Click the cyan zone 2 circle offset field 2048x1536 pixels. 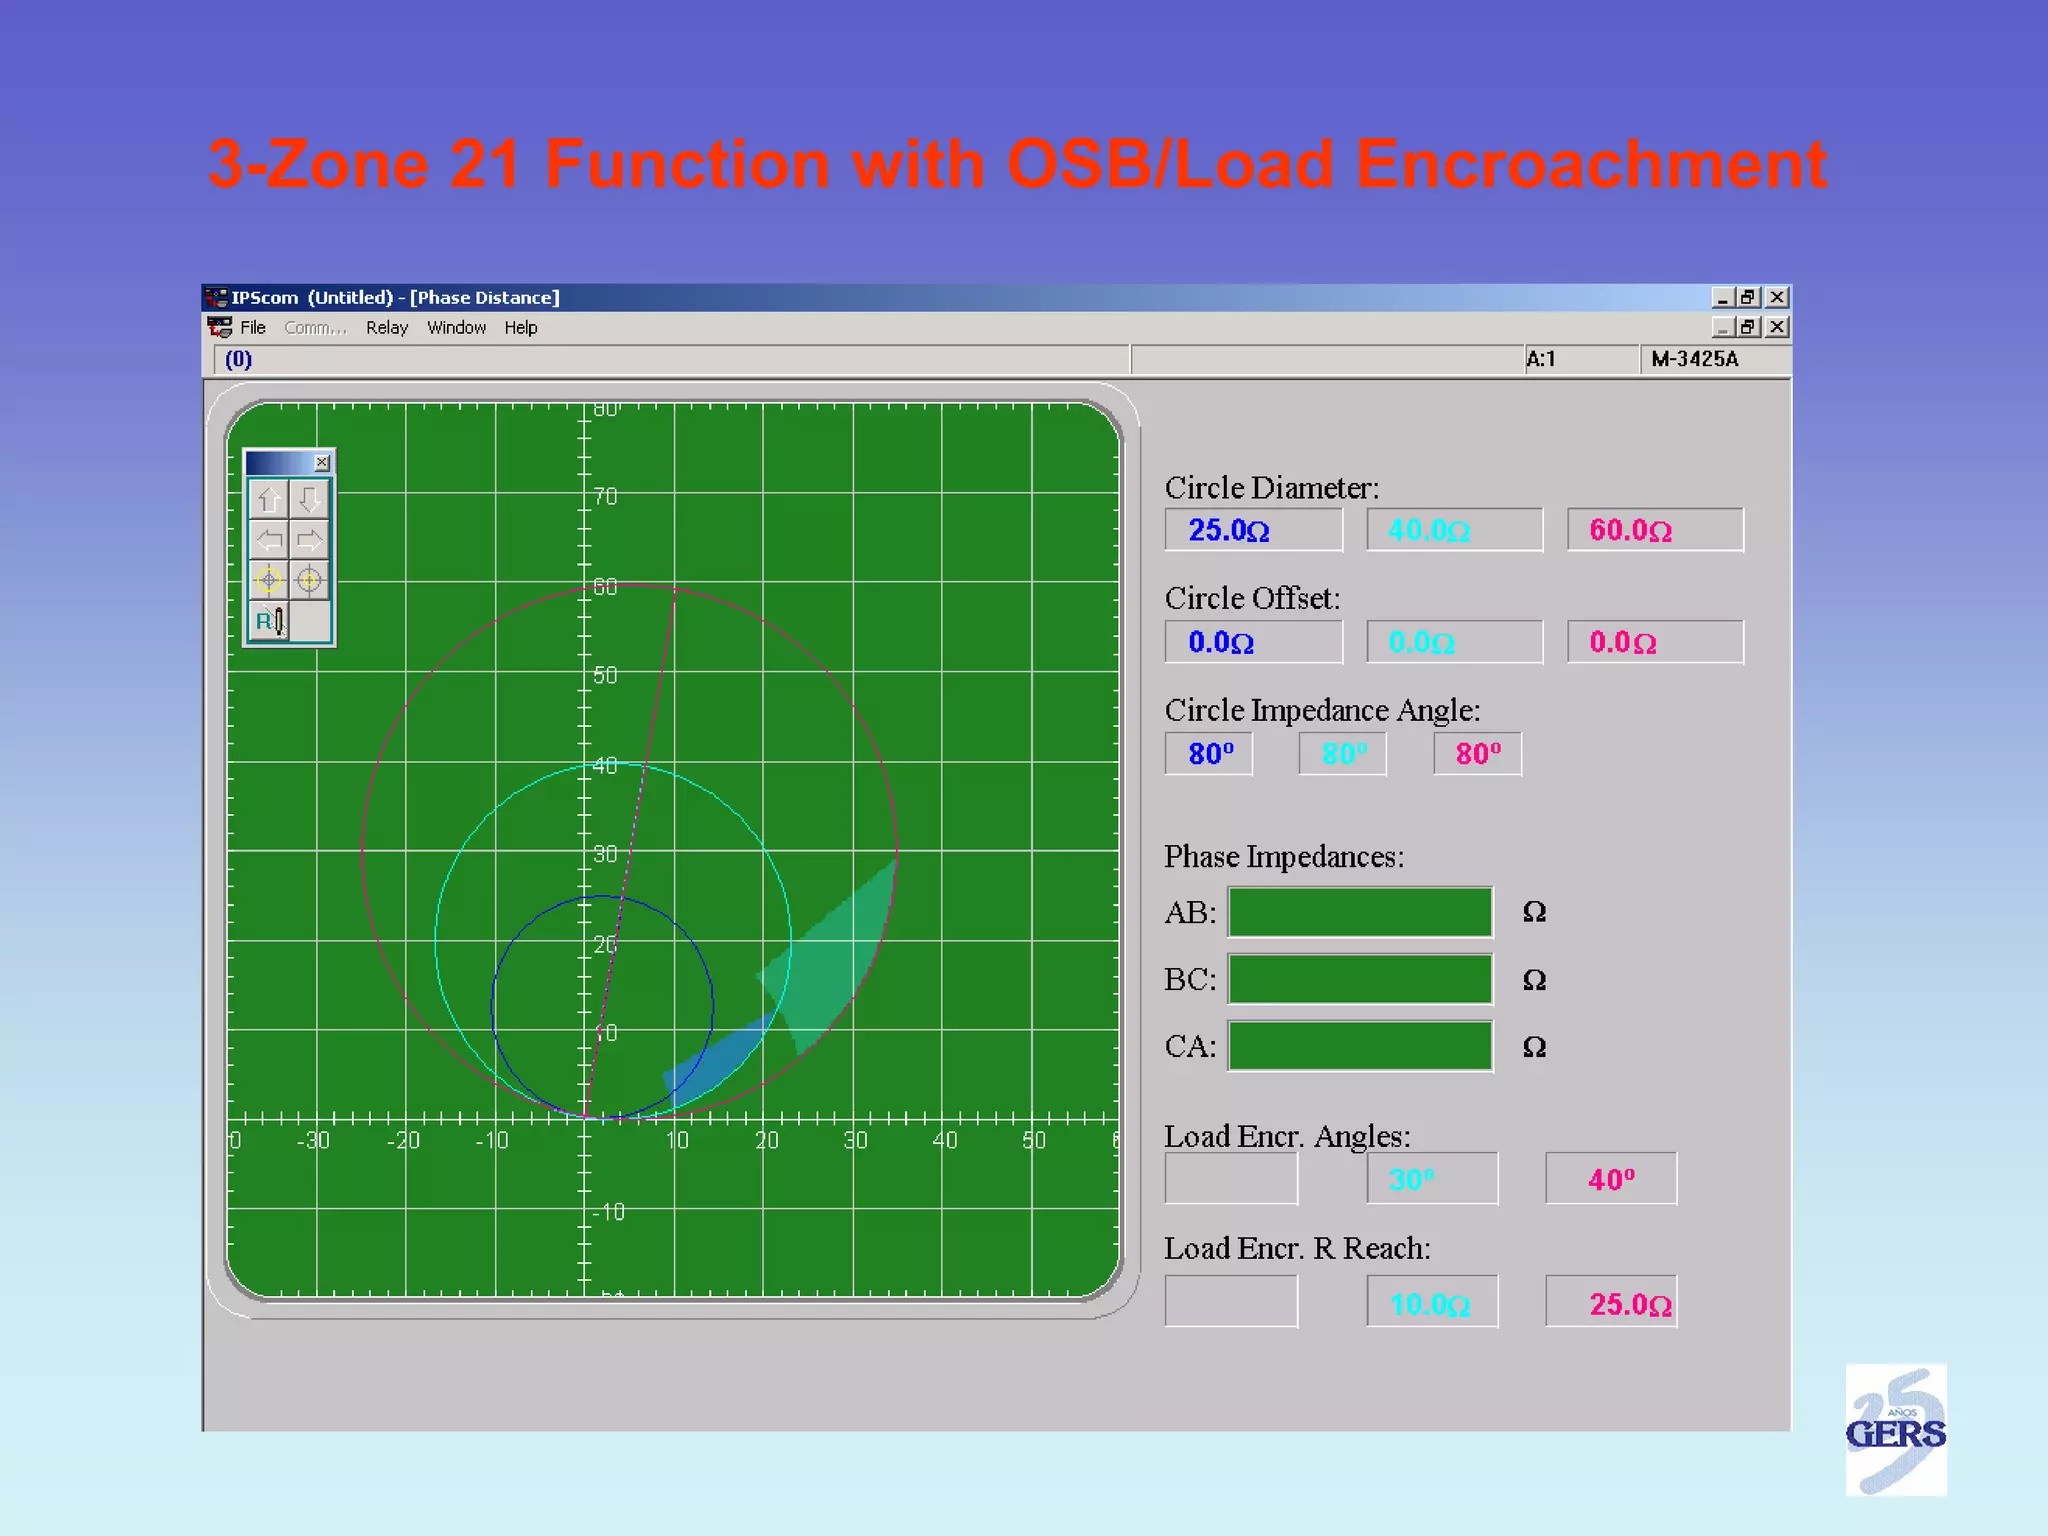click(1454, 642)
